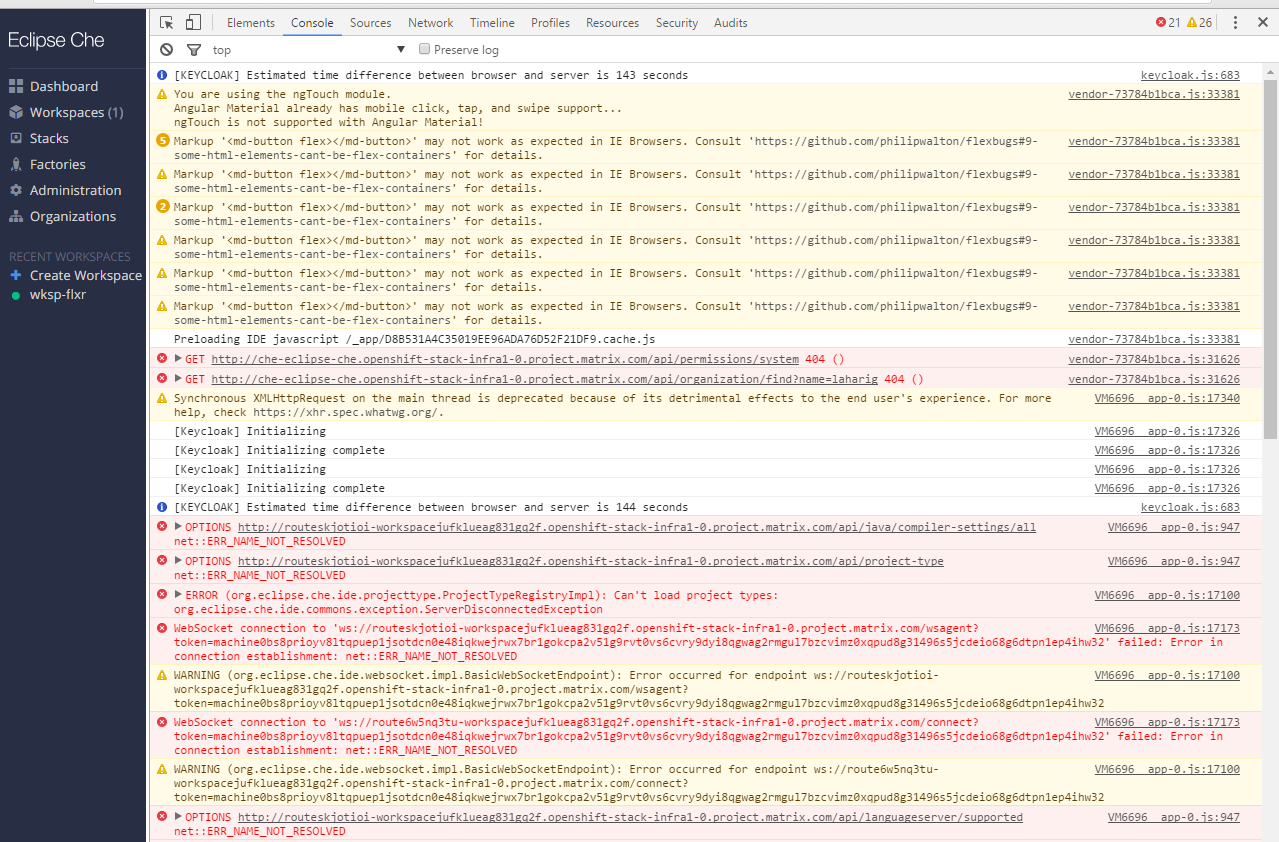Viewport: 1279px width, 842px height.
Task: Open the api/languageserver/supported URL link
Action: pyautogui.click(x=630, y=817)
